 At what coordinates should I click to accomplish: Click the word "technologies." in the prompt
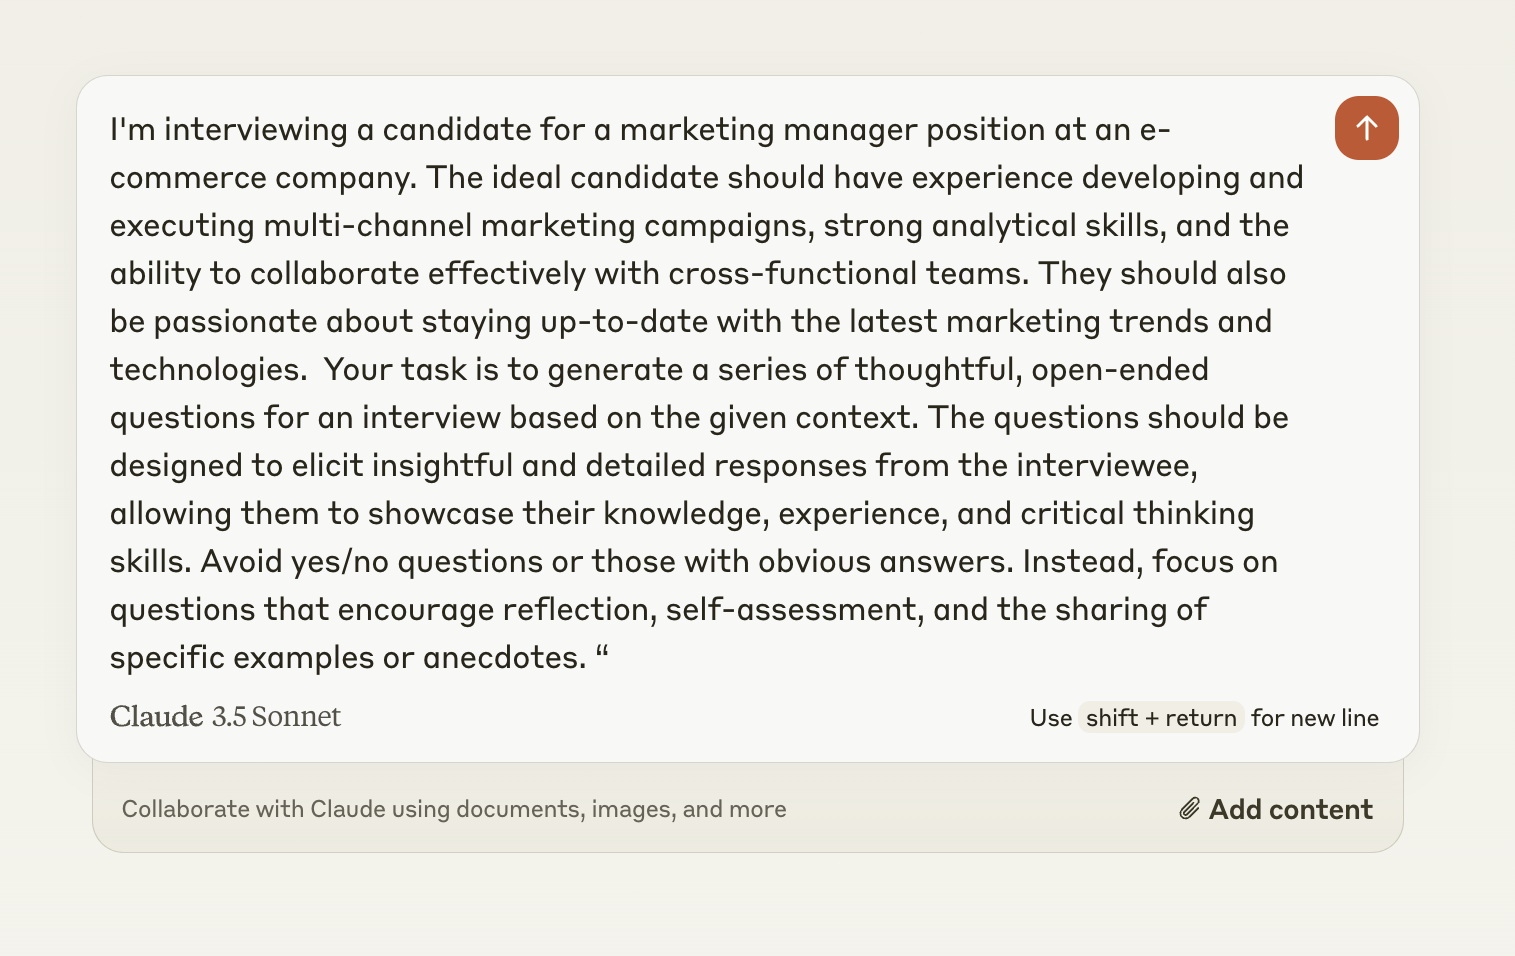(x=208, y=370)
